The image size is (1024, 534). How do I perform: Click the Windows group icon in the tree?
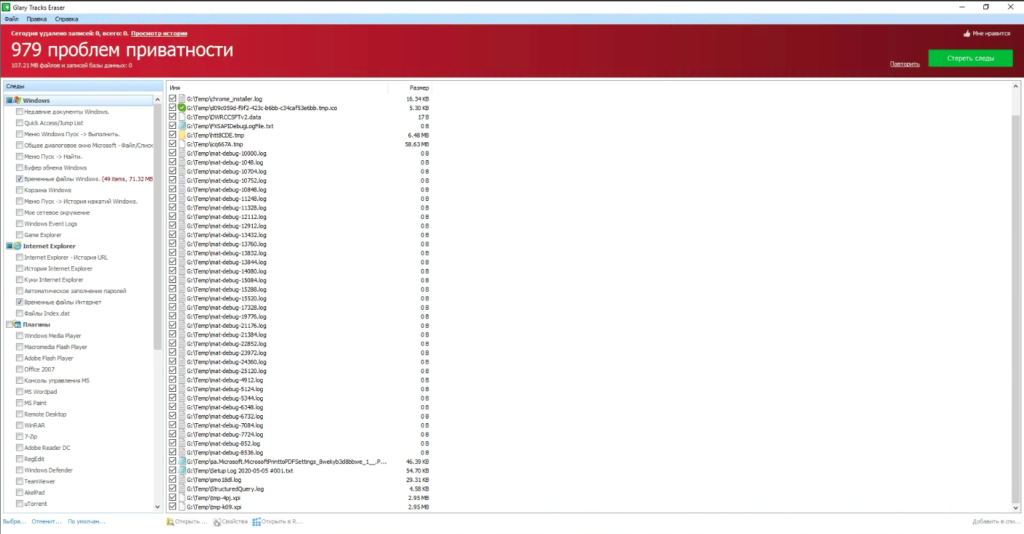pos(17,101)
